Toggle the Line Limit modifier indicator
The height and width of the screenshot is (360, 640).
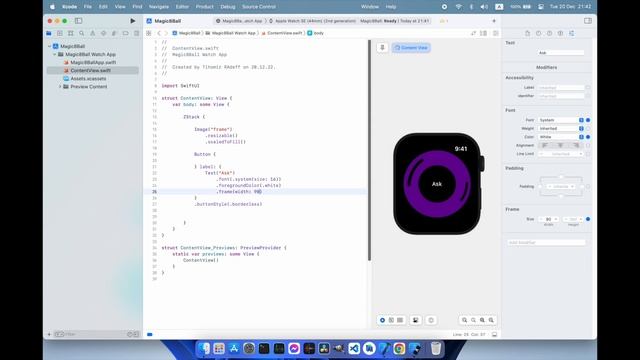[588, 154]
